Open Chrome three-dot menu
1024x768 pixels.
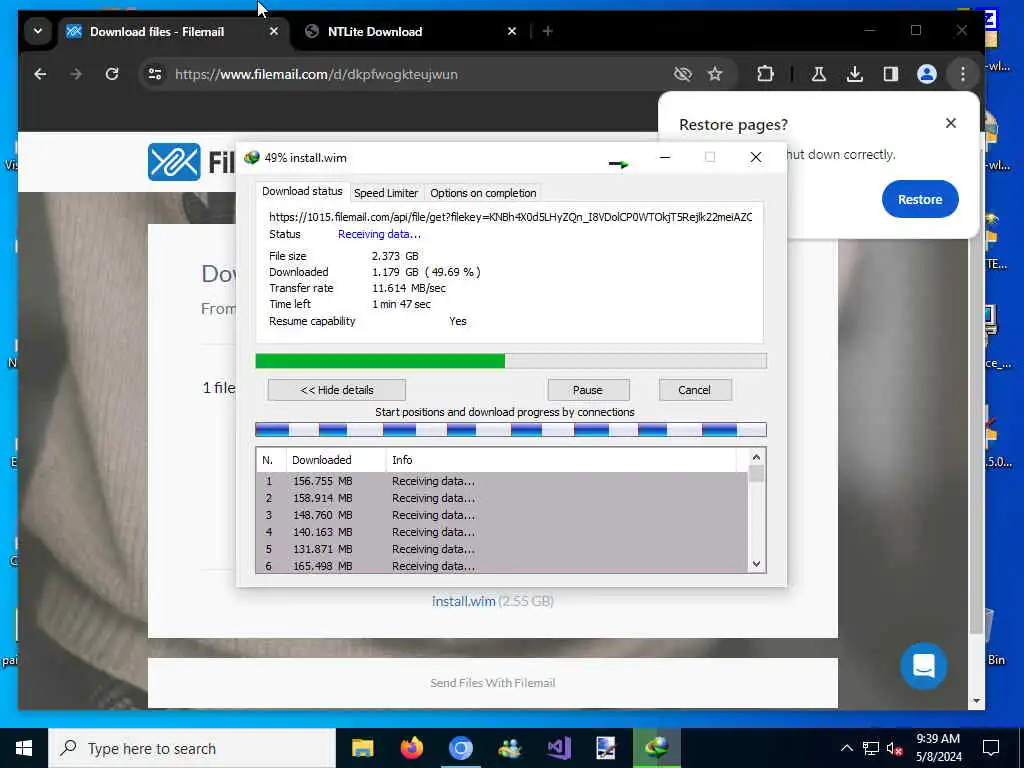[x=963, y=74]
